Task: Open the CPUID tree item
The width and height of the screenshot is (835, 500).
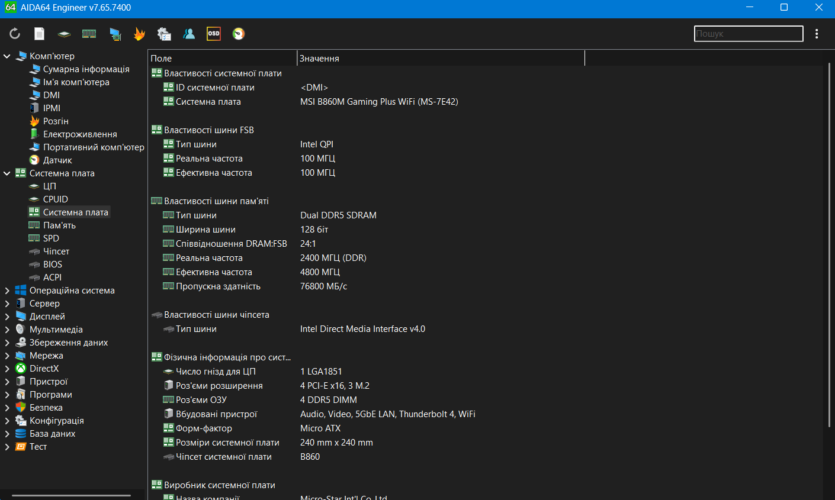Action: (x=55, y=199)
